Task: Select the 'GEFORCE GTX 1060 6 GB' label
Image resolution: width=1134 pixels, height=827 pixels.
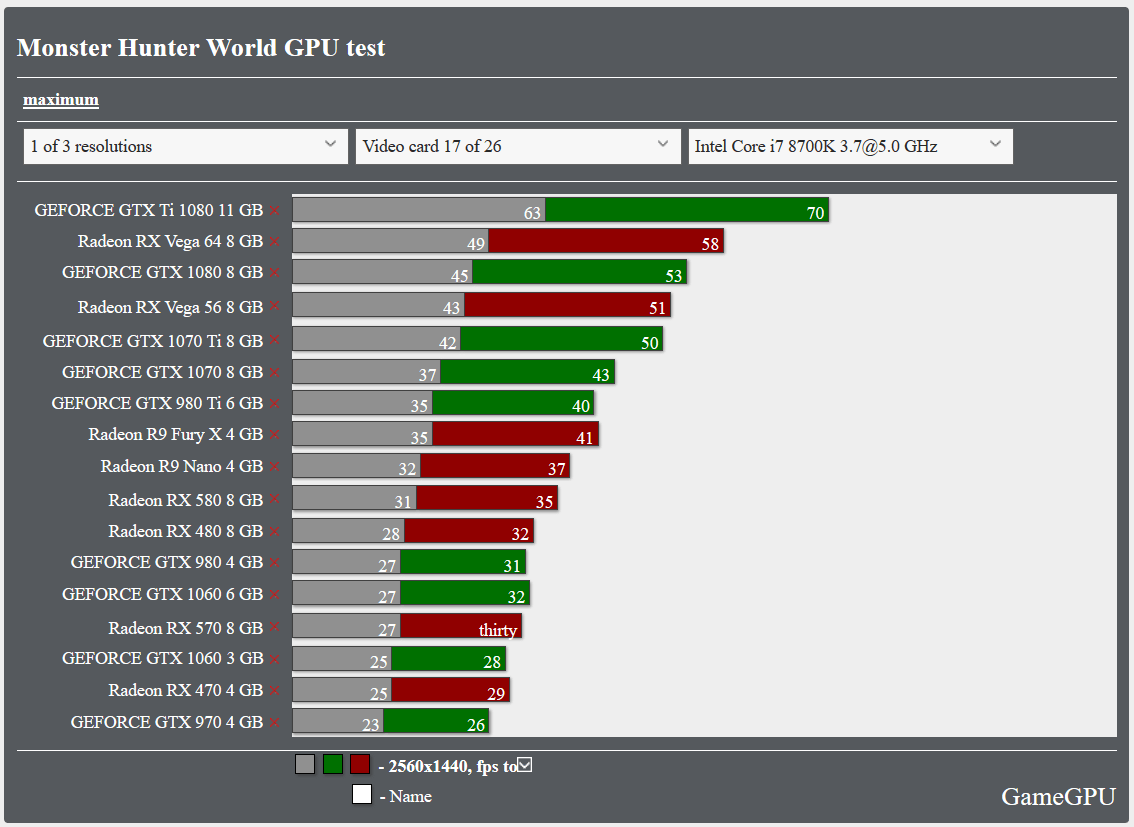Action: click(162, 594)
